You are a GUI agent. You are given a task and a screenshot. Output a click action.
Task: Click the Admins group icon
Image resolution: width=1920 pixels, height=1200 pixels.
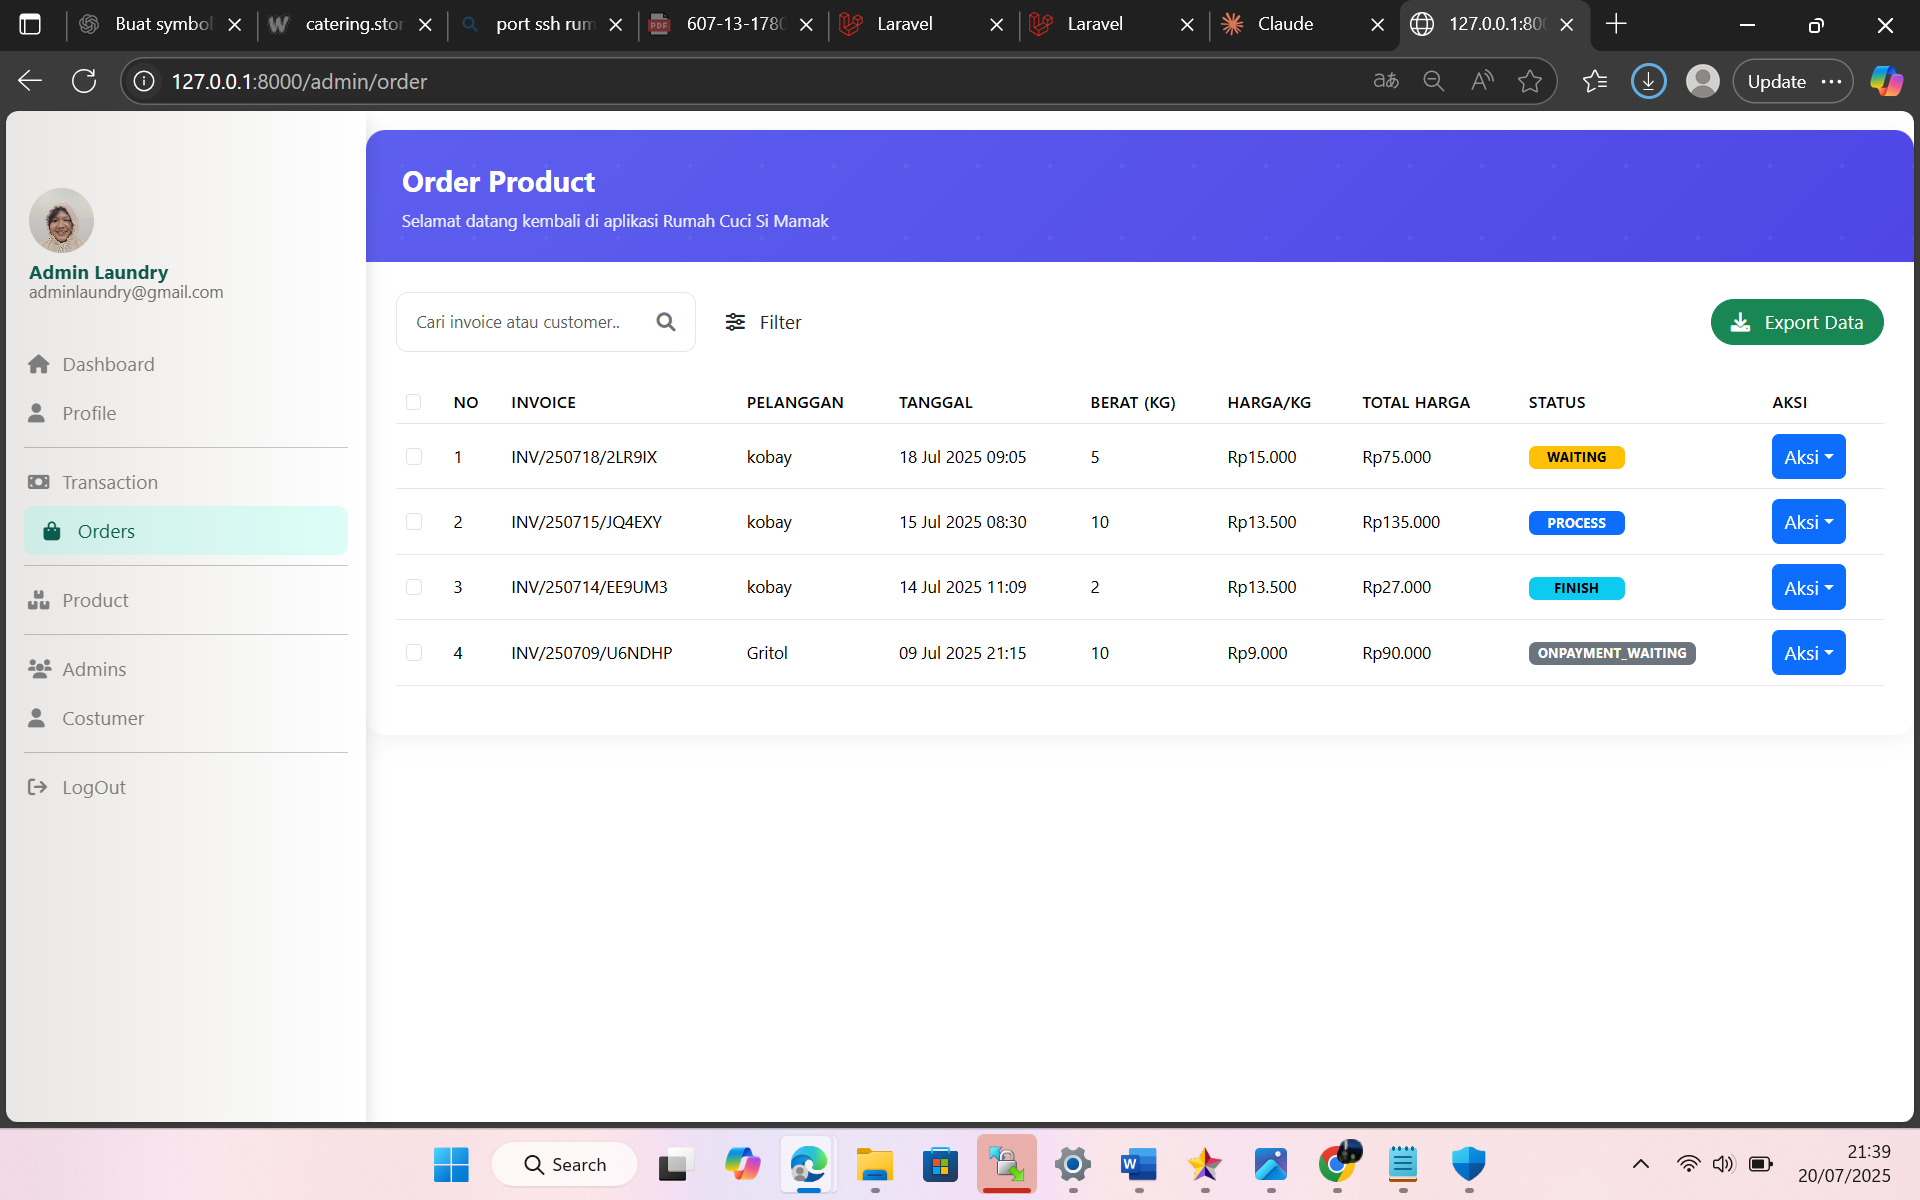(39, 669)
